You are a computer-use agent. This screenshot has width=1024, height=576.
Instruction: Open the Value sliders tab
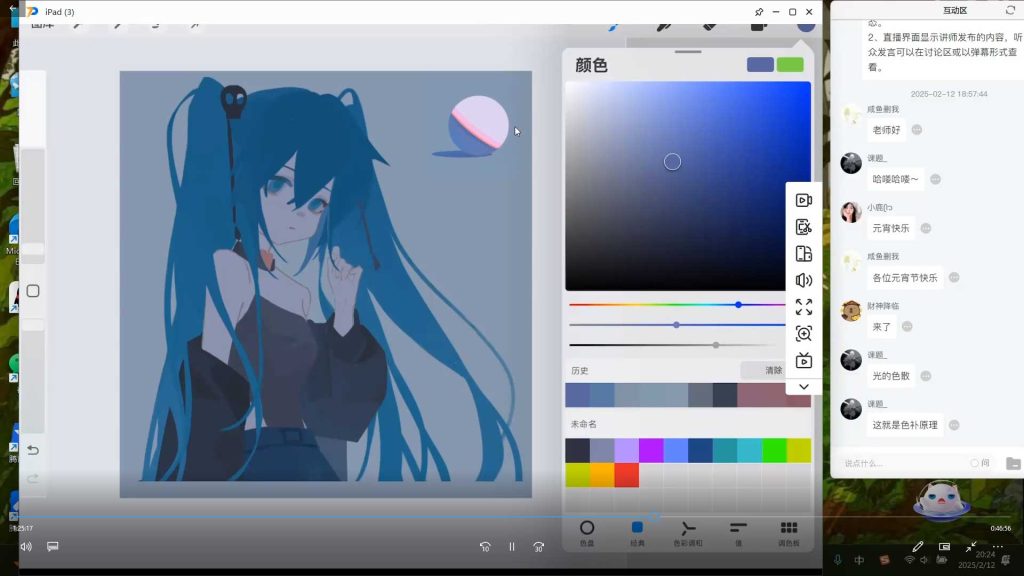(739, 532)
